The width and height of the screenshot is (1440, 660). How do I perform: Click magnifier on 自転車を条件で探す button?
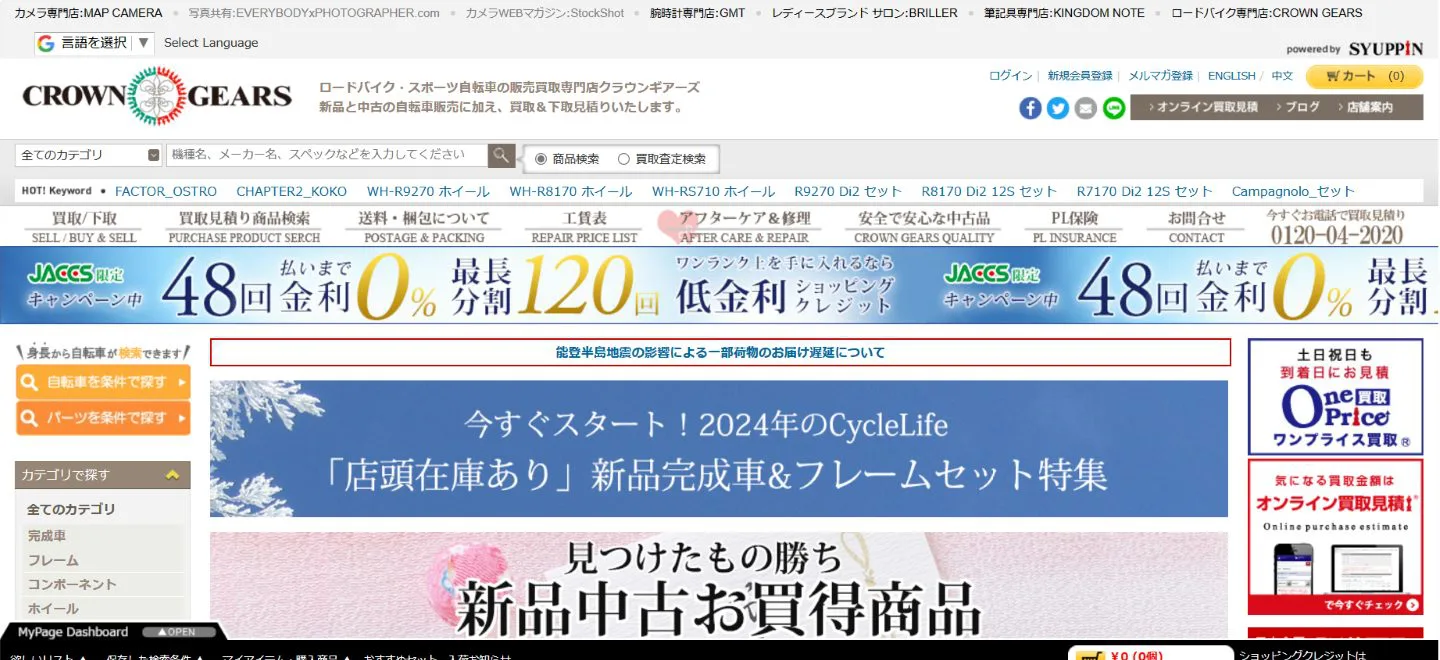click(x=30, y=382)
